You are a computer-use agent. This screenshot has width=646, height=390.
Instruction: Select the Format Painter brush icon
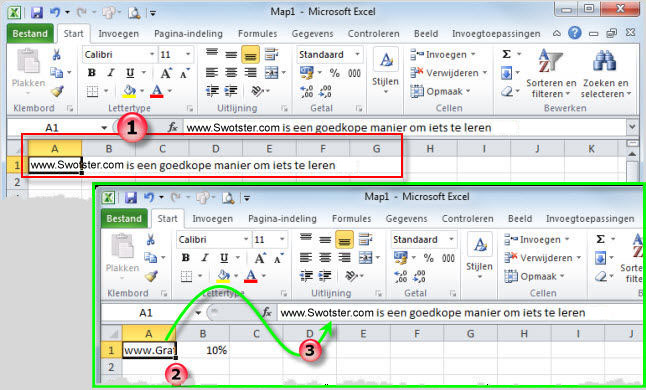pyautogui.click(x=57, y=91)
